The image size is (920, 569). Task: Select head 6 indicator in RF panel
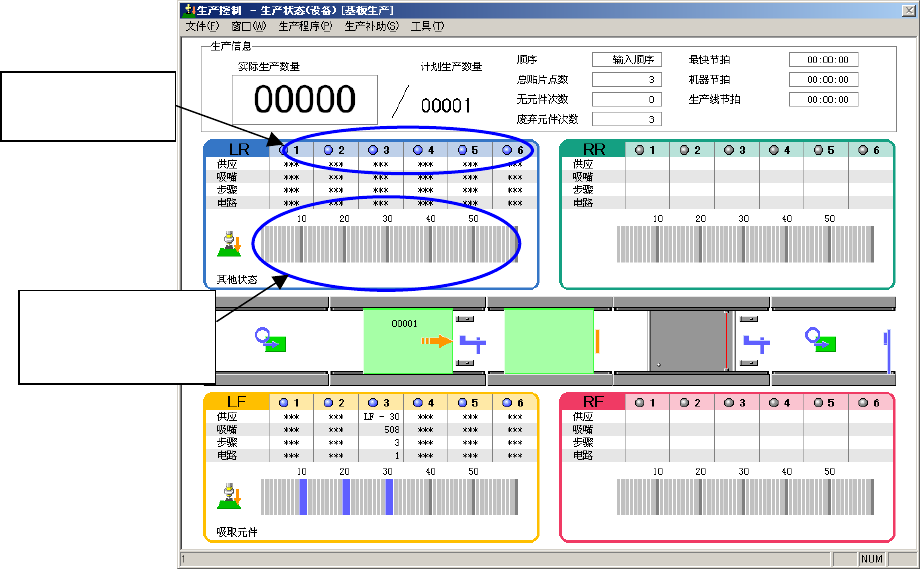[x=862, y=402]
